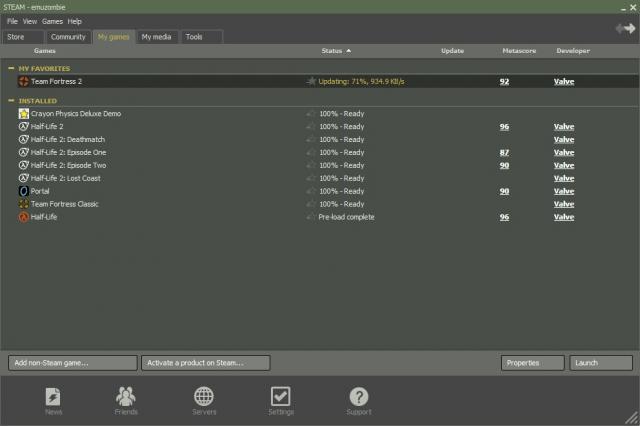Select the My games tab
The width and height of the screenshot is (640, 426).
(113, 37)
